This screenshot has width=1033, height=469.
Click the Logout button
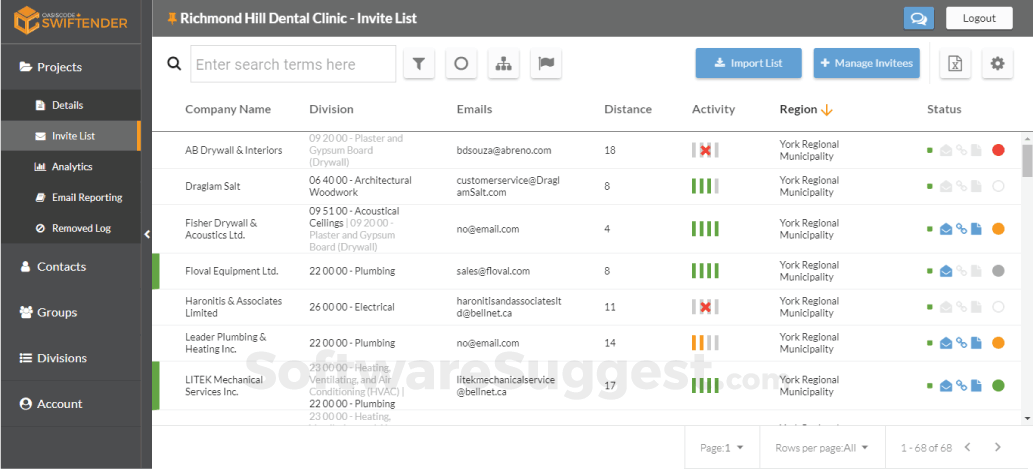coord(979,18)
